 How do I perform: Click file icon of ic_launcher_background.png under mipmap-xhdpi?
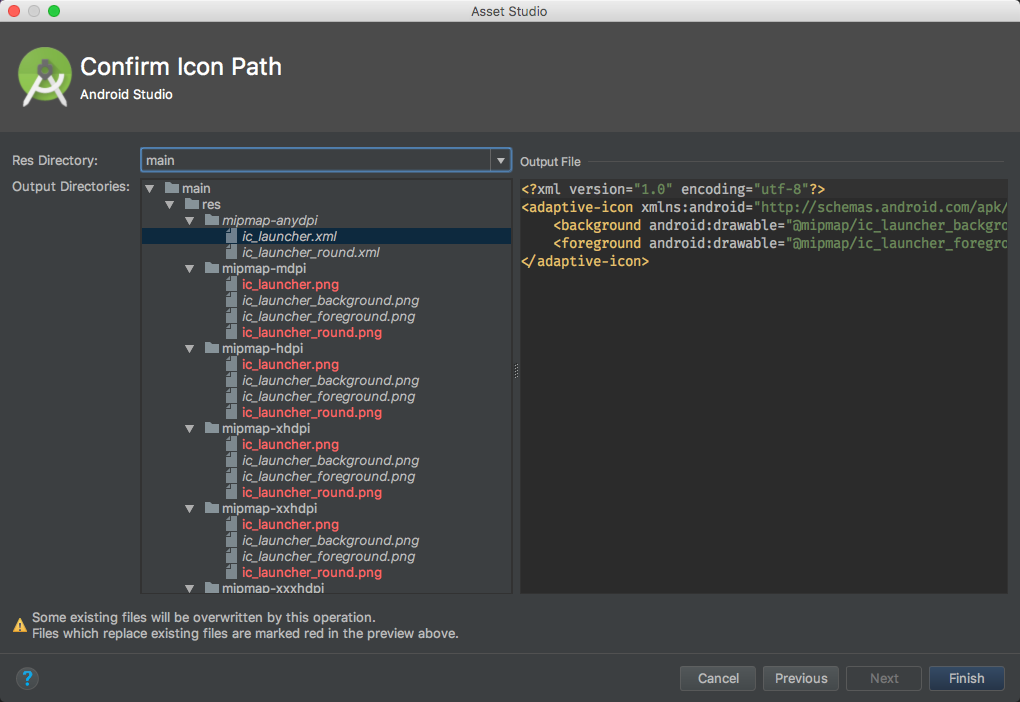coord(232,461)
